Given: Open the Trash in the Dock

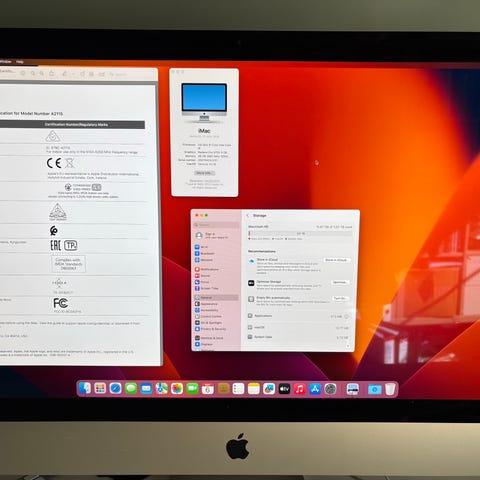Looking at the screenshot, I should 390,389.
